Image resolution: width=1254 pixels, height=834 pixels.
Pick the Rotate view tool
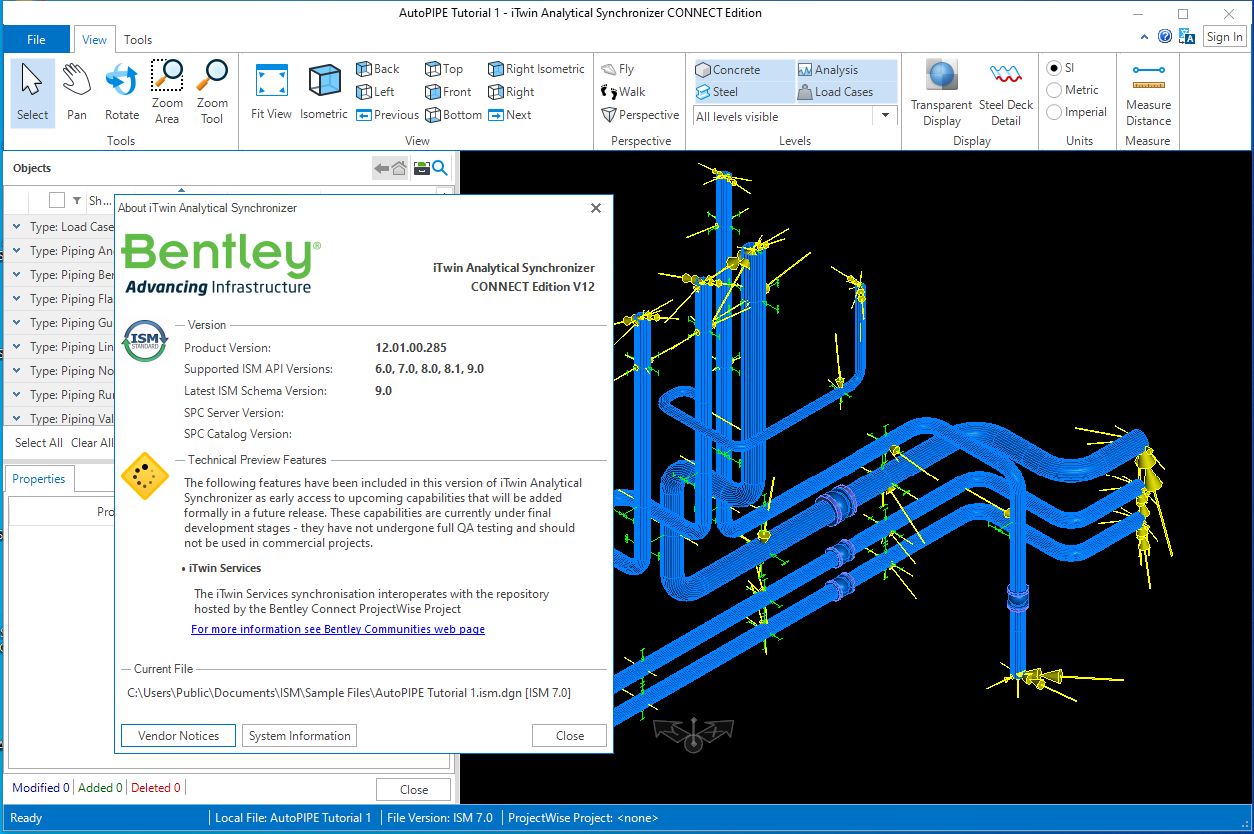[x=122, y=92]
